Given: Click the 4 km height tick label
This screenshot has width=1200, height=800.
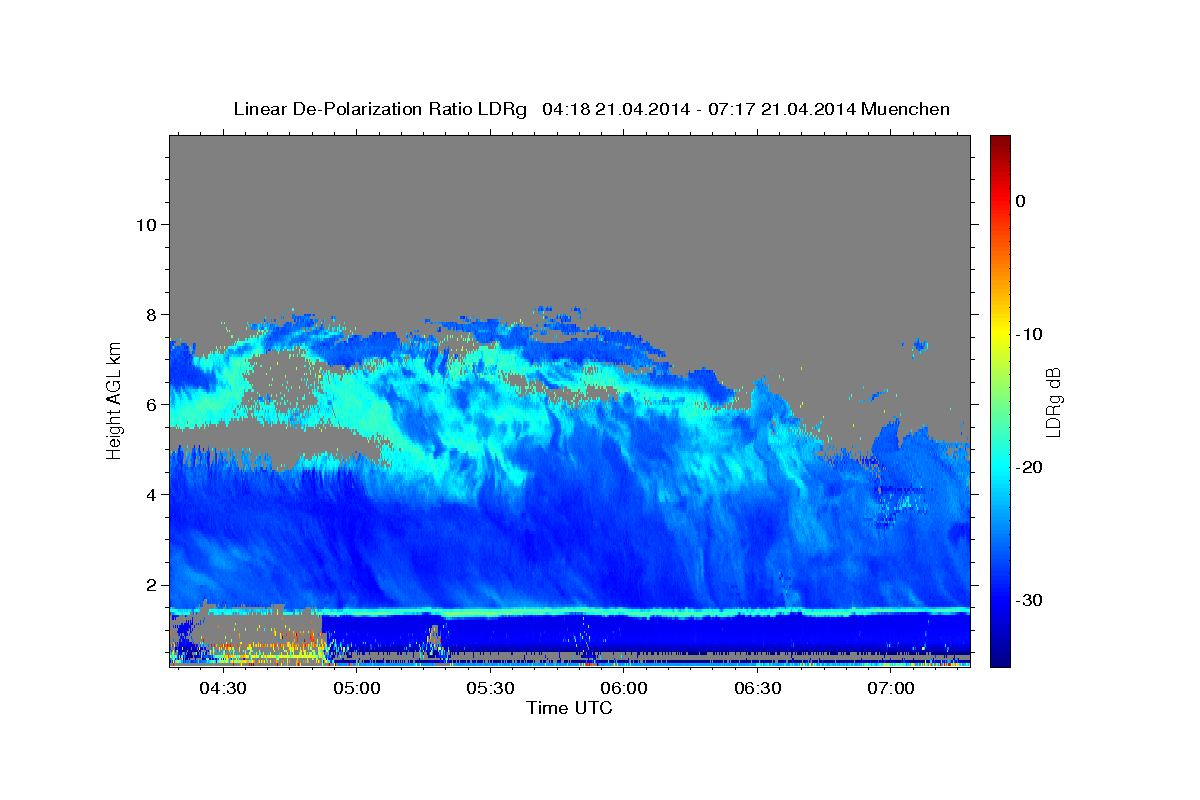Looking at the screenshot, I should (x=150, y=494).
